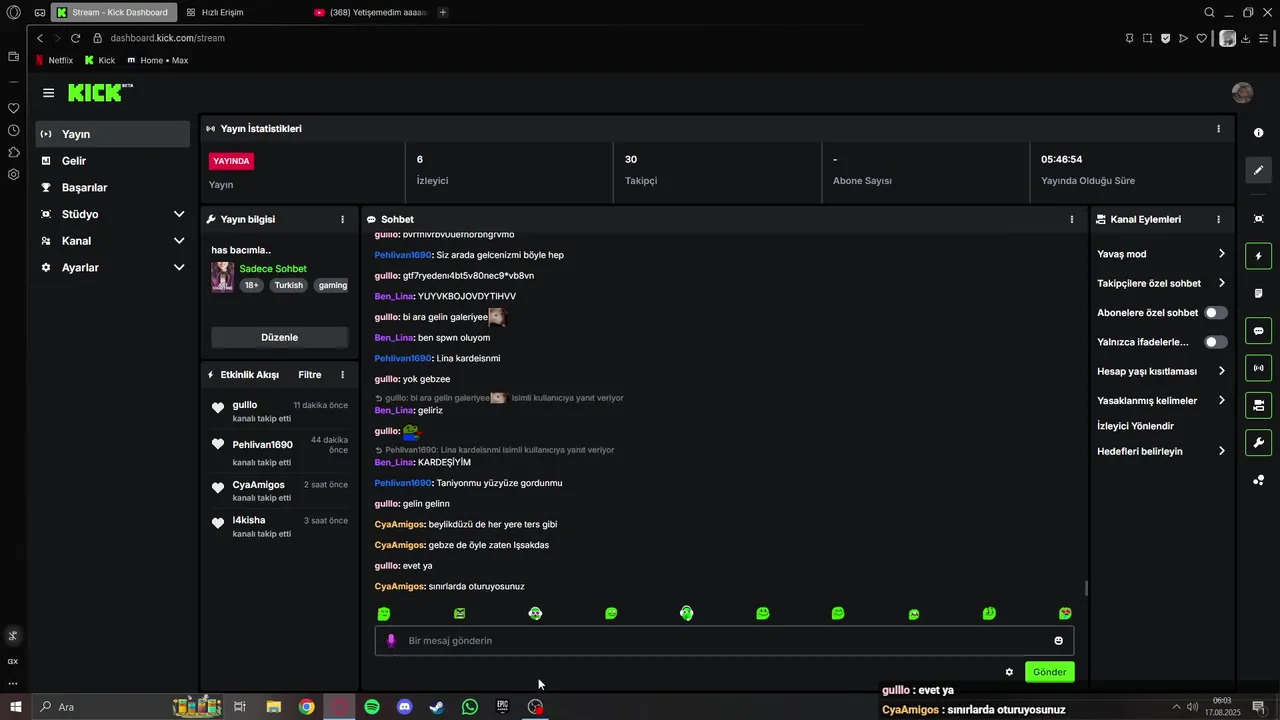Open WhatsApp from the taskbar
The height and width of the screenshot is (720, 1280).
point(470,707)
